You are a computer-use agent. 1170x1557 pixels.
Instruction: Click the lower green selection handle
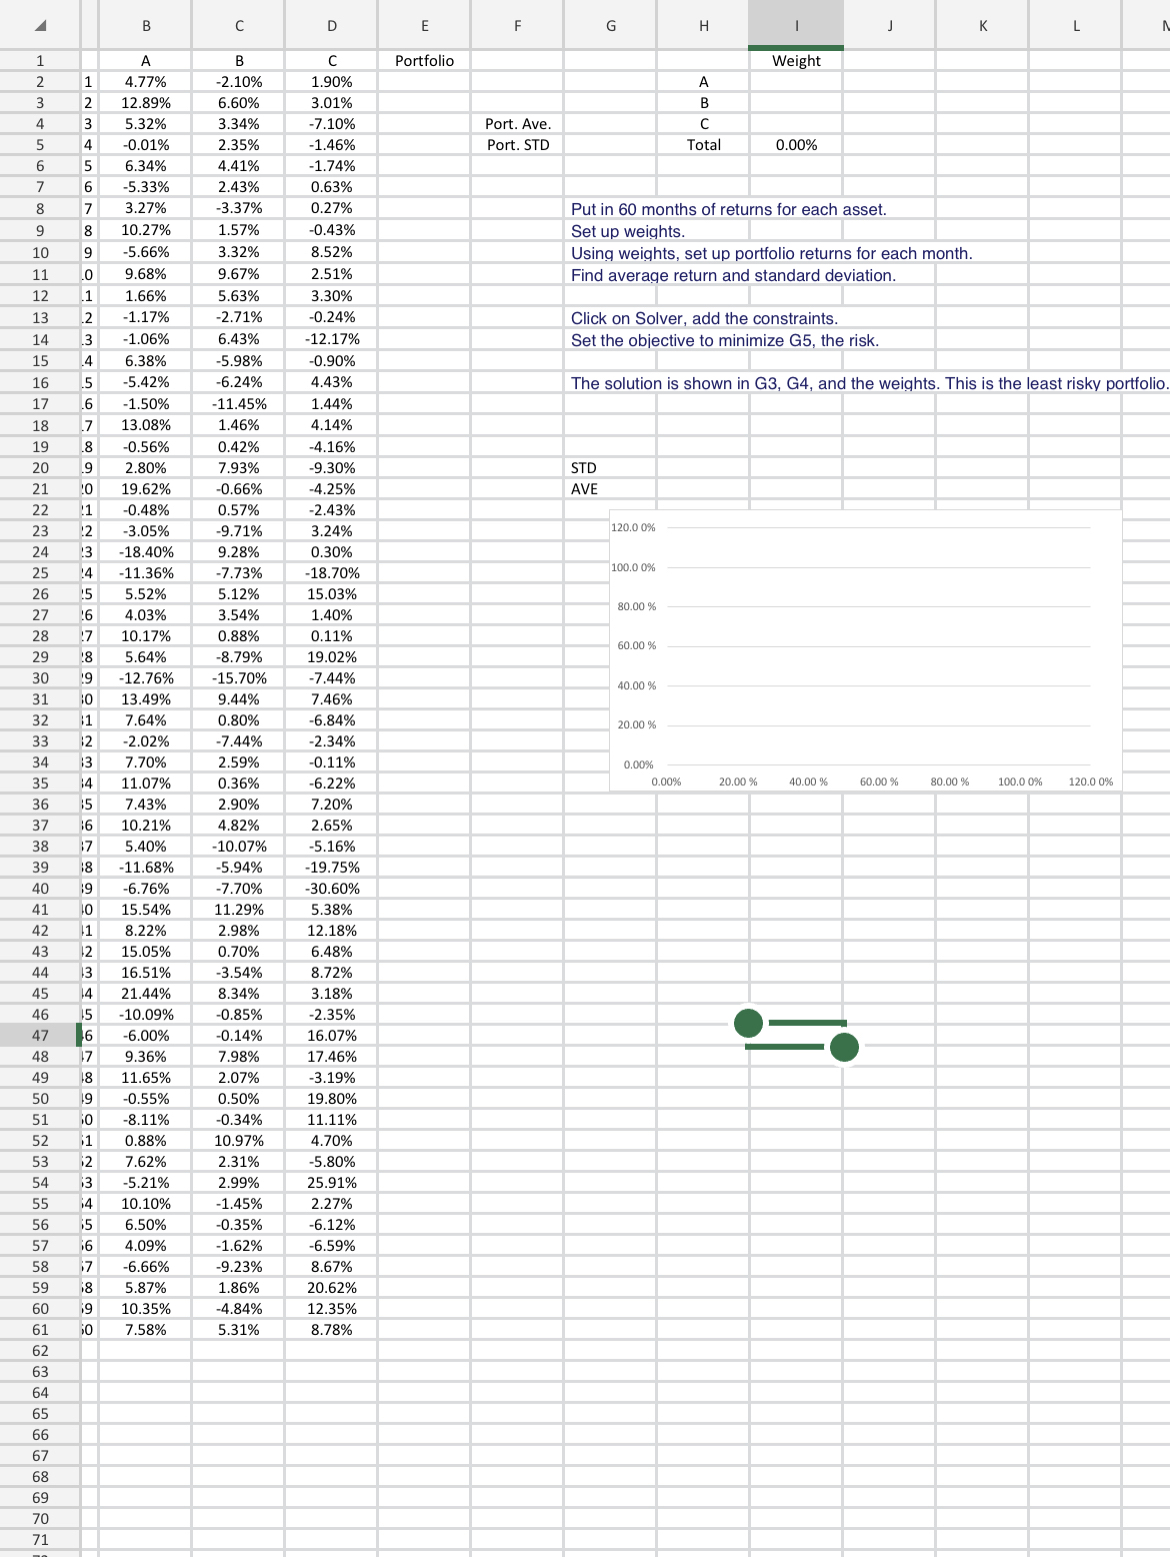[845, 1048]
